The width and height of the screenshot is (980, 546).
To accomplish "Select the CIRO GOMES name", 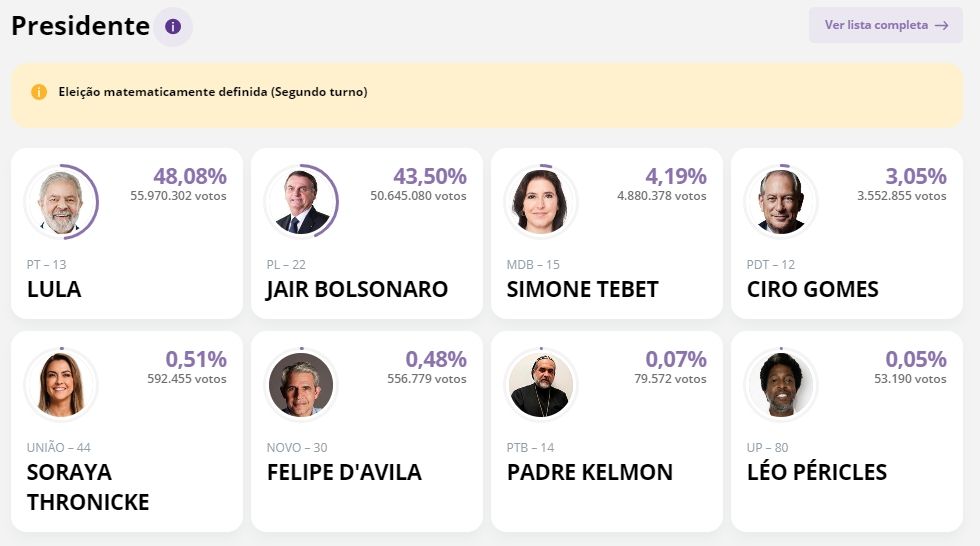I will pos(812,290).
